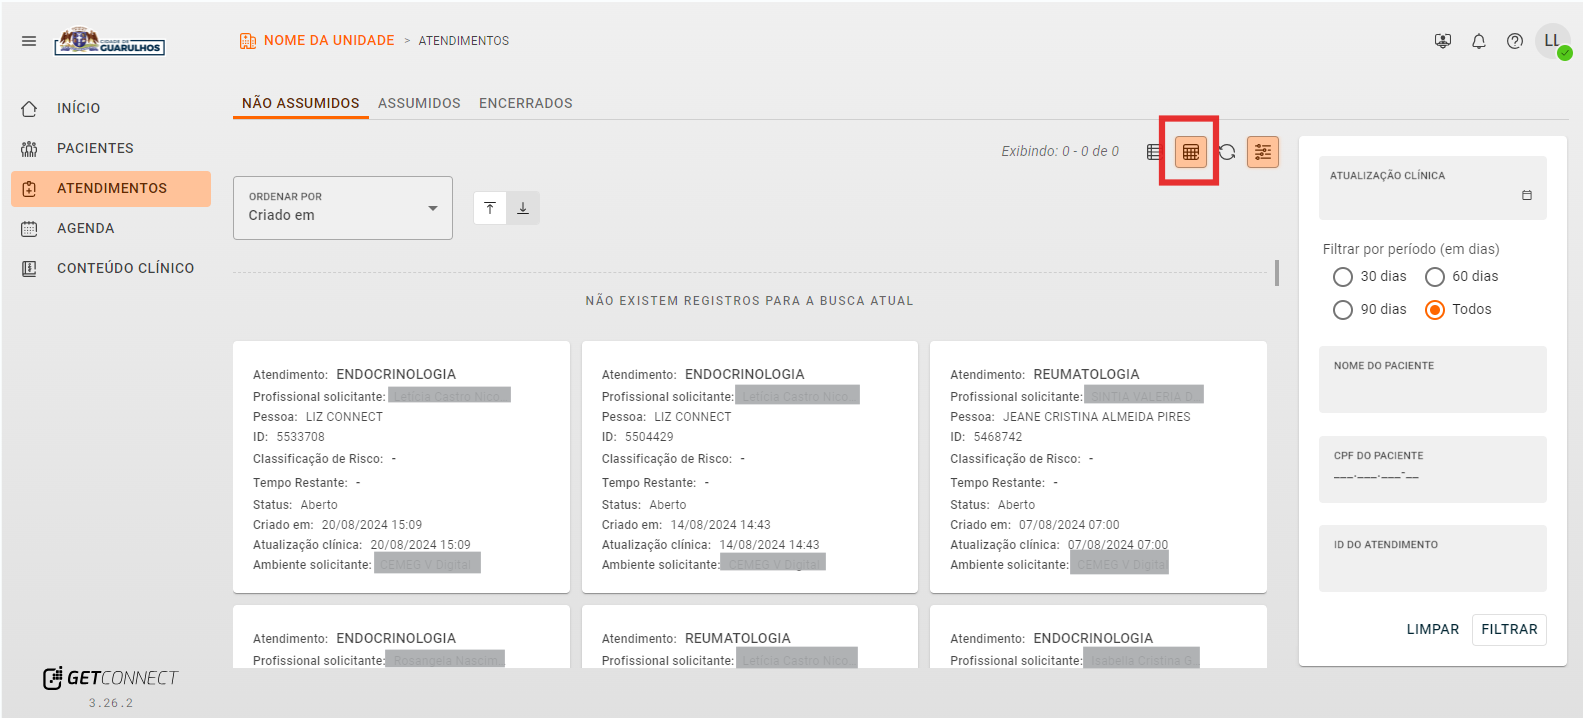Open the monitor heart icon in header
Viewport: 1583px width, 718px height.
(1442, 41)
